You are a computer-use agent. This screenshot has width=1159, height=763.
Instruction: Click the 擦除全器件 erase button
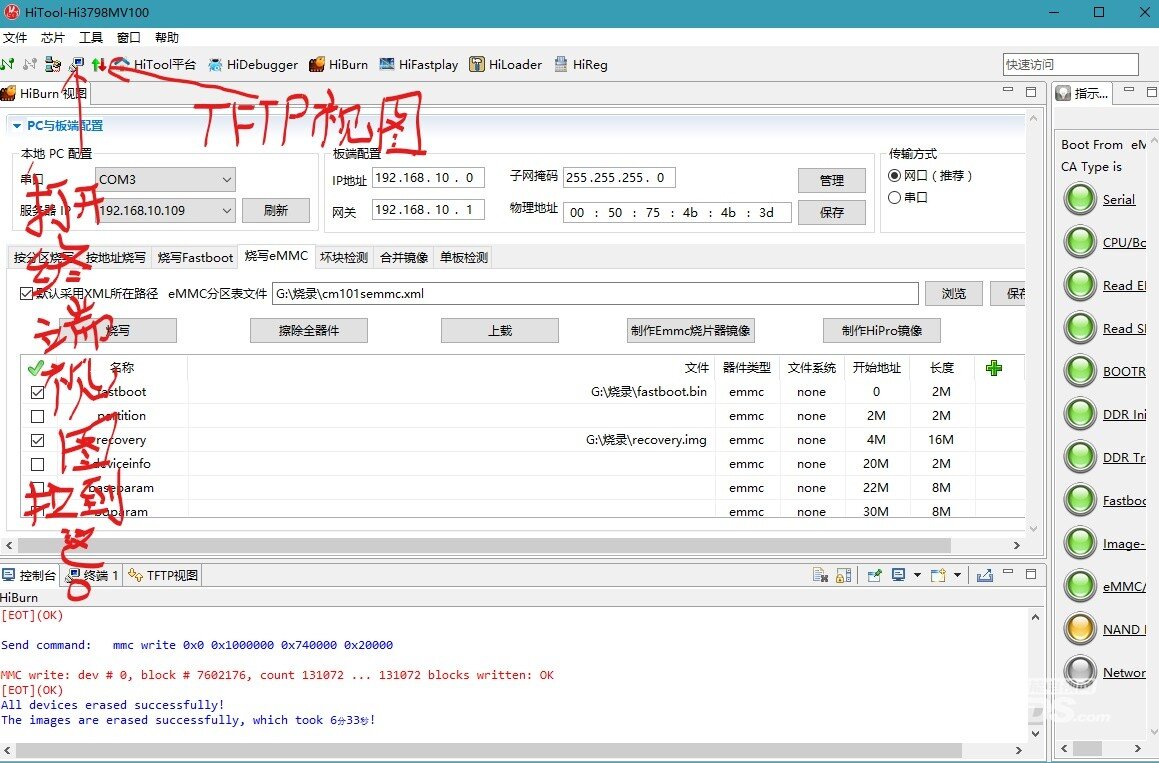coord(309,330)
